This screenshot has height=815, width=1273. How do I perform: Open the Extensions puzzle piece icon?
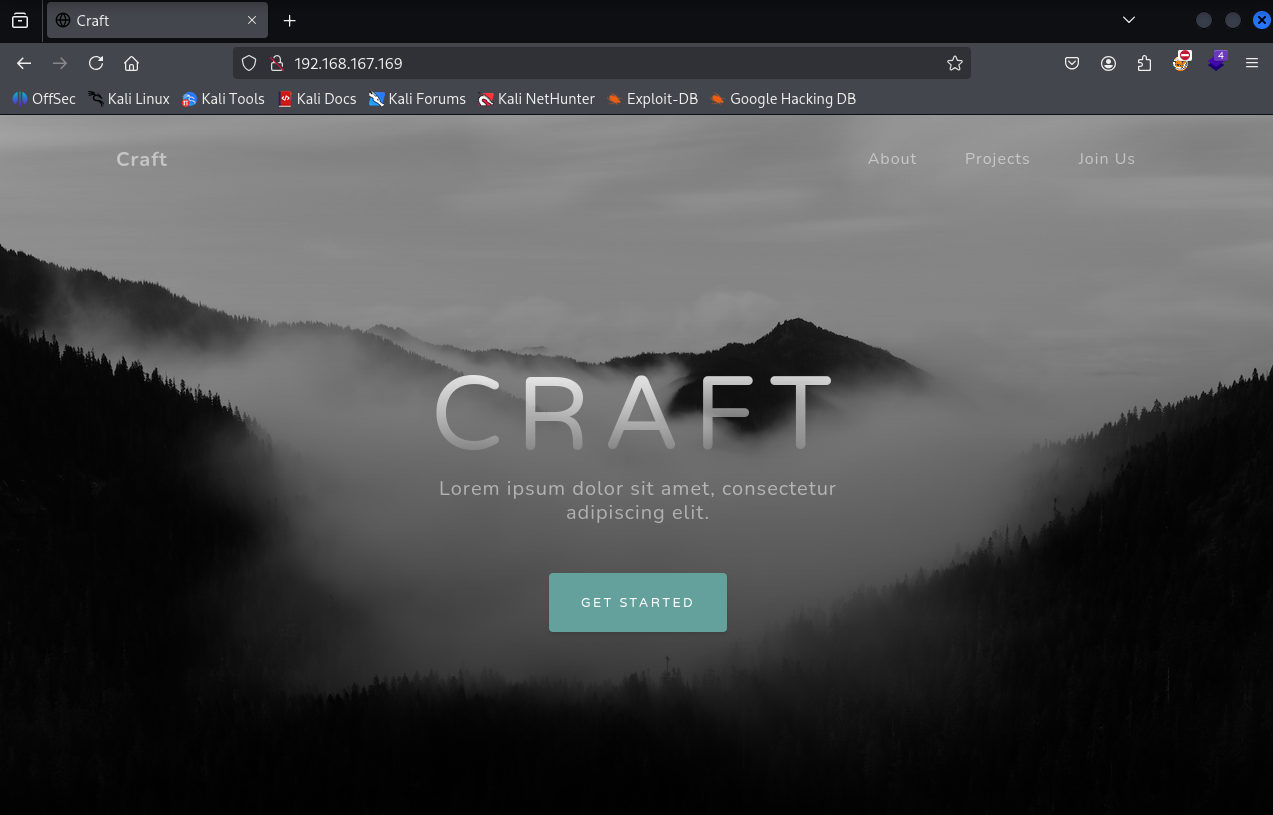(x=1144, y=63)
